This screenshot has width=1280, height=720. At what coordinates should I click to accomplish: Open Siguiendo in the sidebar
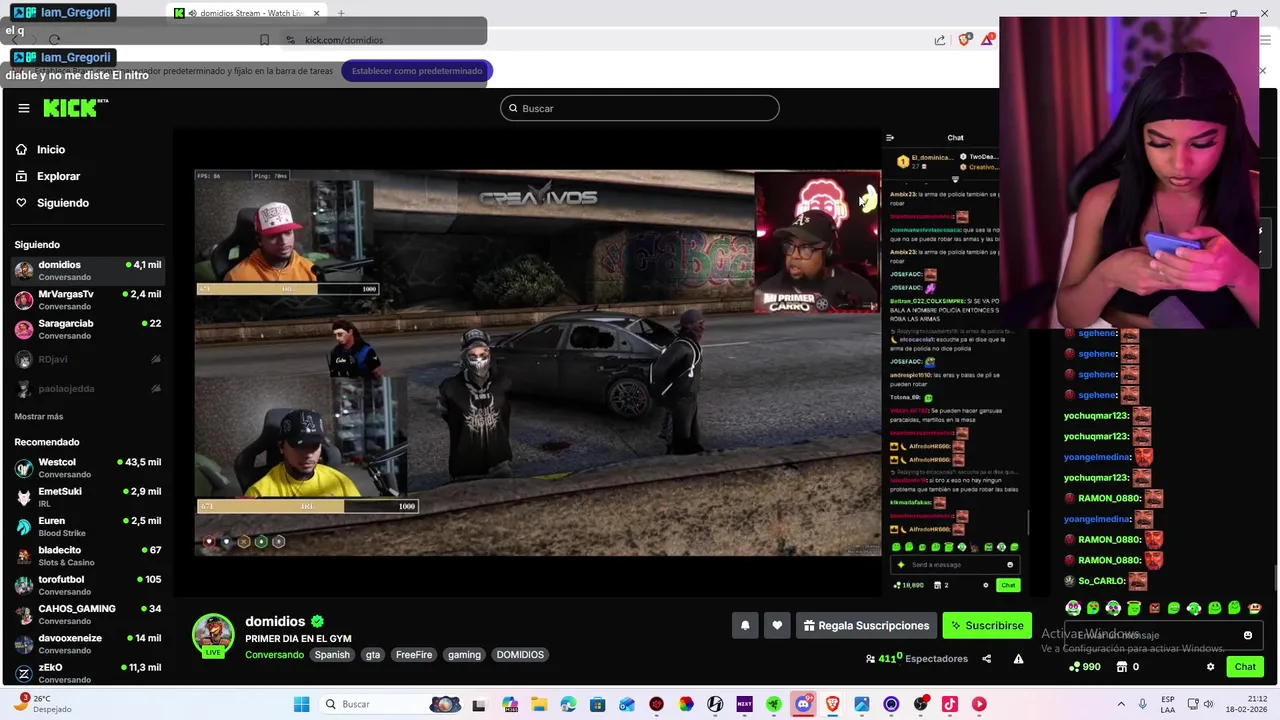(x=62, y=203)
